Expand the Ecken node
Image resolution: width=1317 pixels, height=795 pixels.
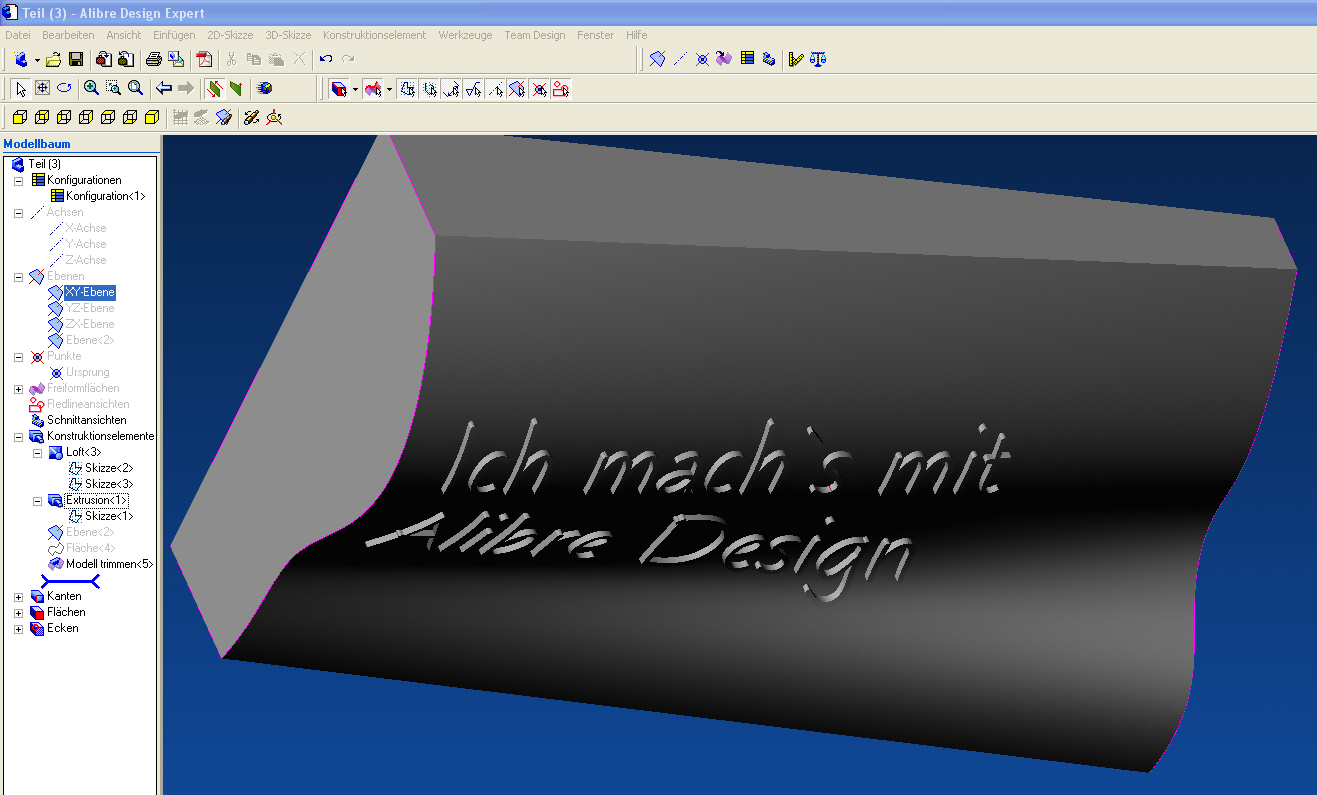click(19, 628)
